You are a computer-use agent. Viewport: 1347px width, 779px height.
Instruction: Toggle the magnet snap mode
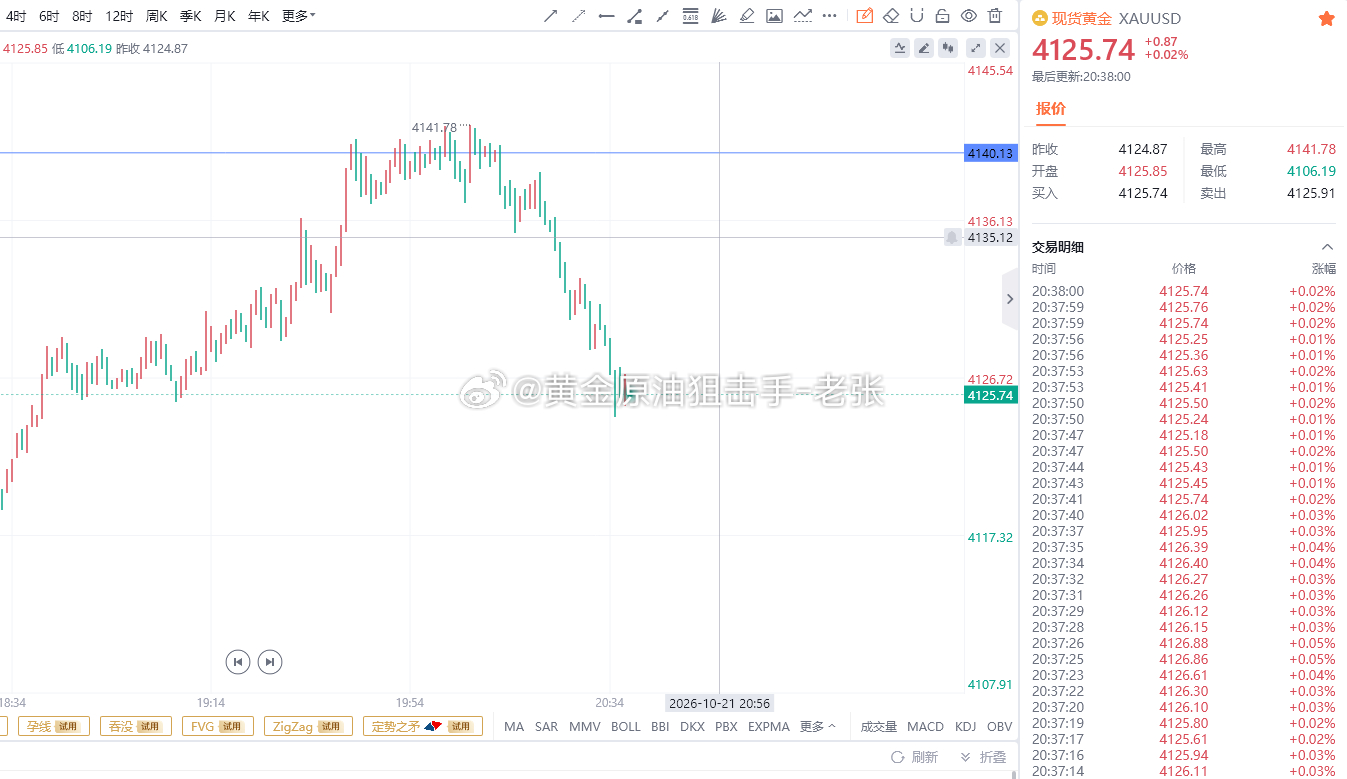[x=917, y=16]
